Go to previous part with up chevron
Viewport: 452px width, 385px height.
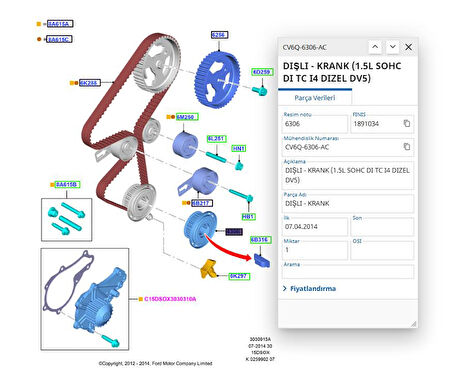pos(375,47)
